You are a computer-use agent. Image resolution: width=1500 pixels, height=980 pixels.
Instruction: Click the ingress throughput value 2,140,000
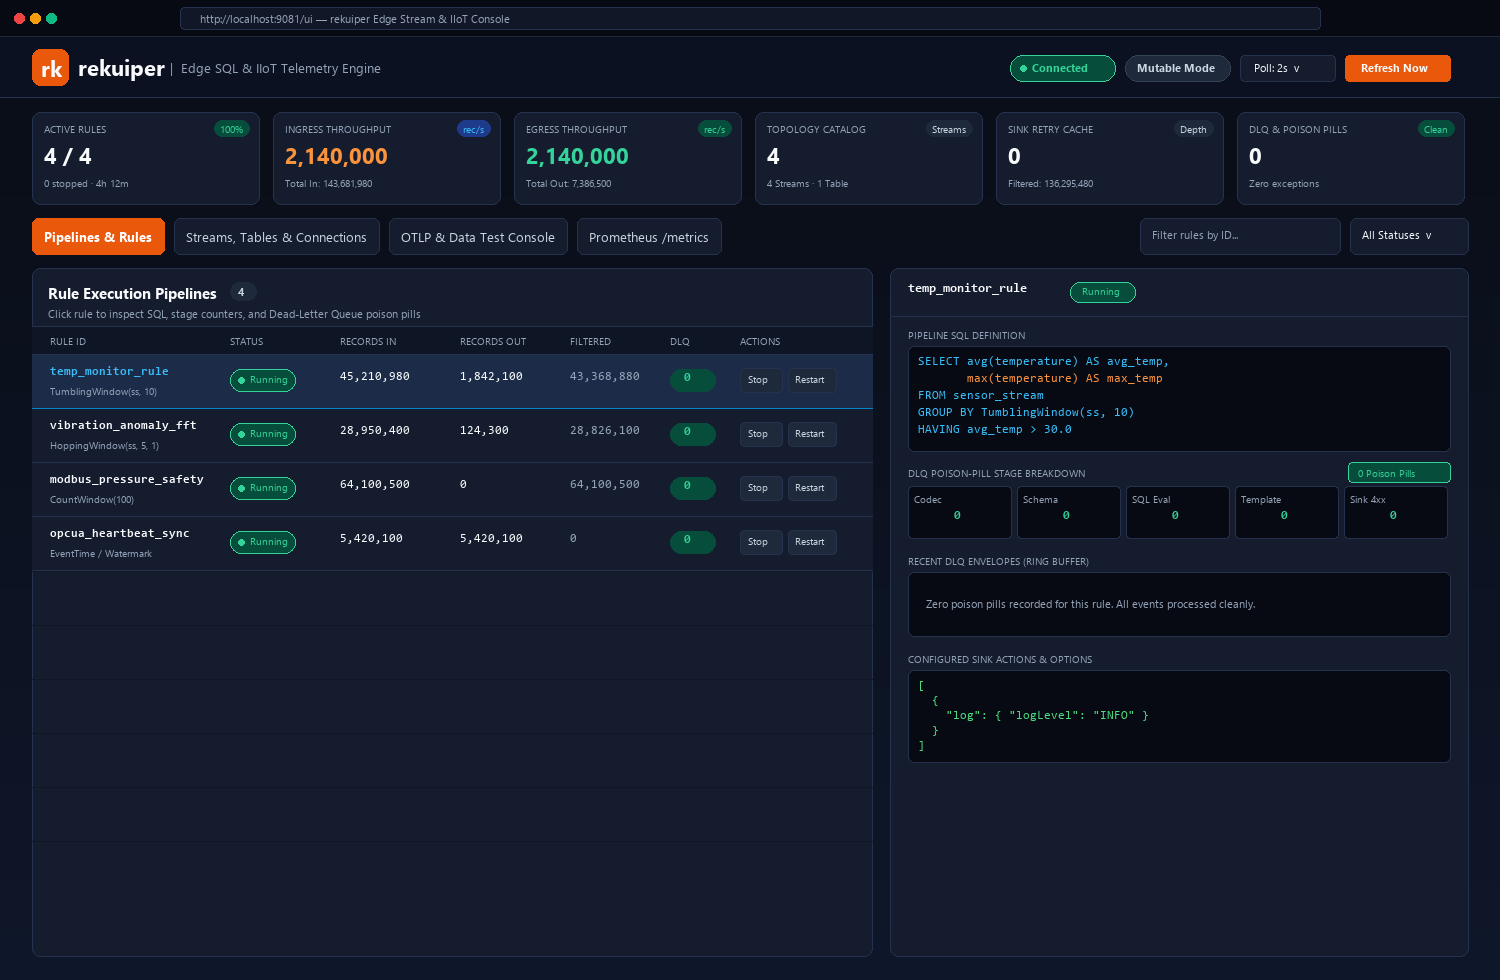pos(336,157)
